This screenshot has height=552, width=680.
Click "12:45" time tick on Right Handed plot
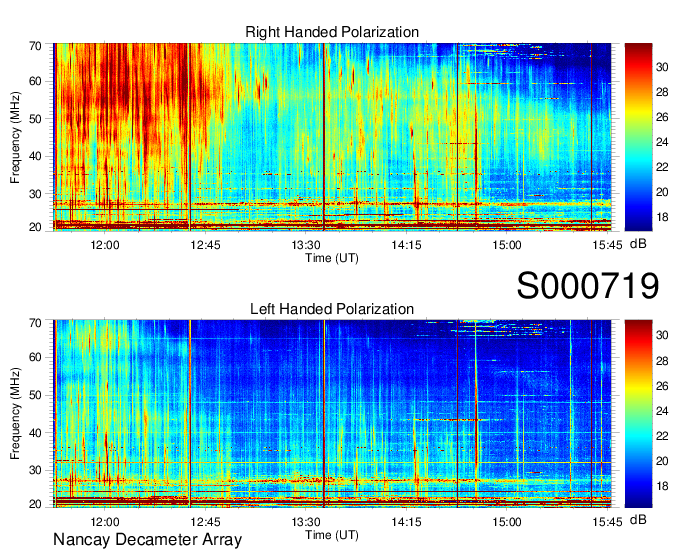(x=206, y=245)
